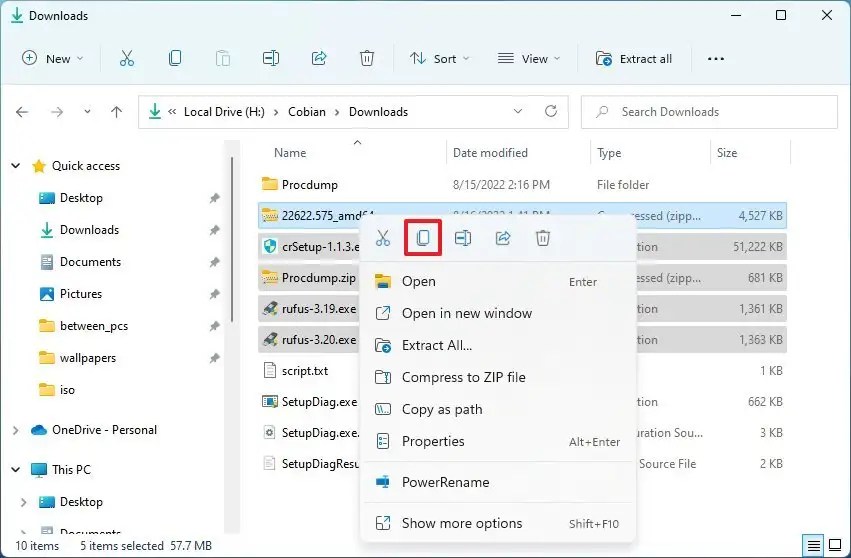Launch PowerRename from the context menu
Viewport: 851px width, 558px height.
(x=498, y=482)
